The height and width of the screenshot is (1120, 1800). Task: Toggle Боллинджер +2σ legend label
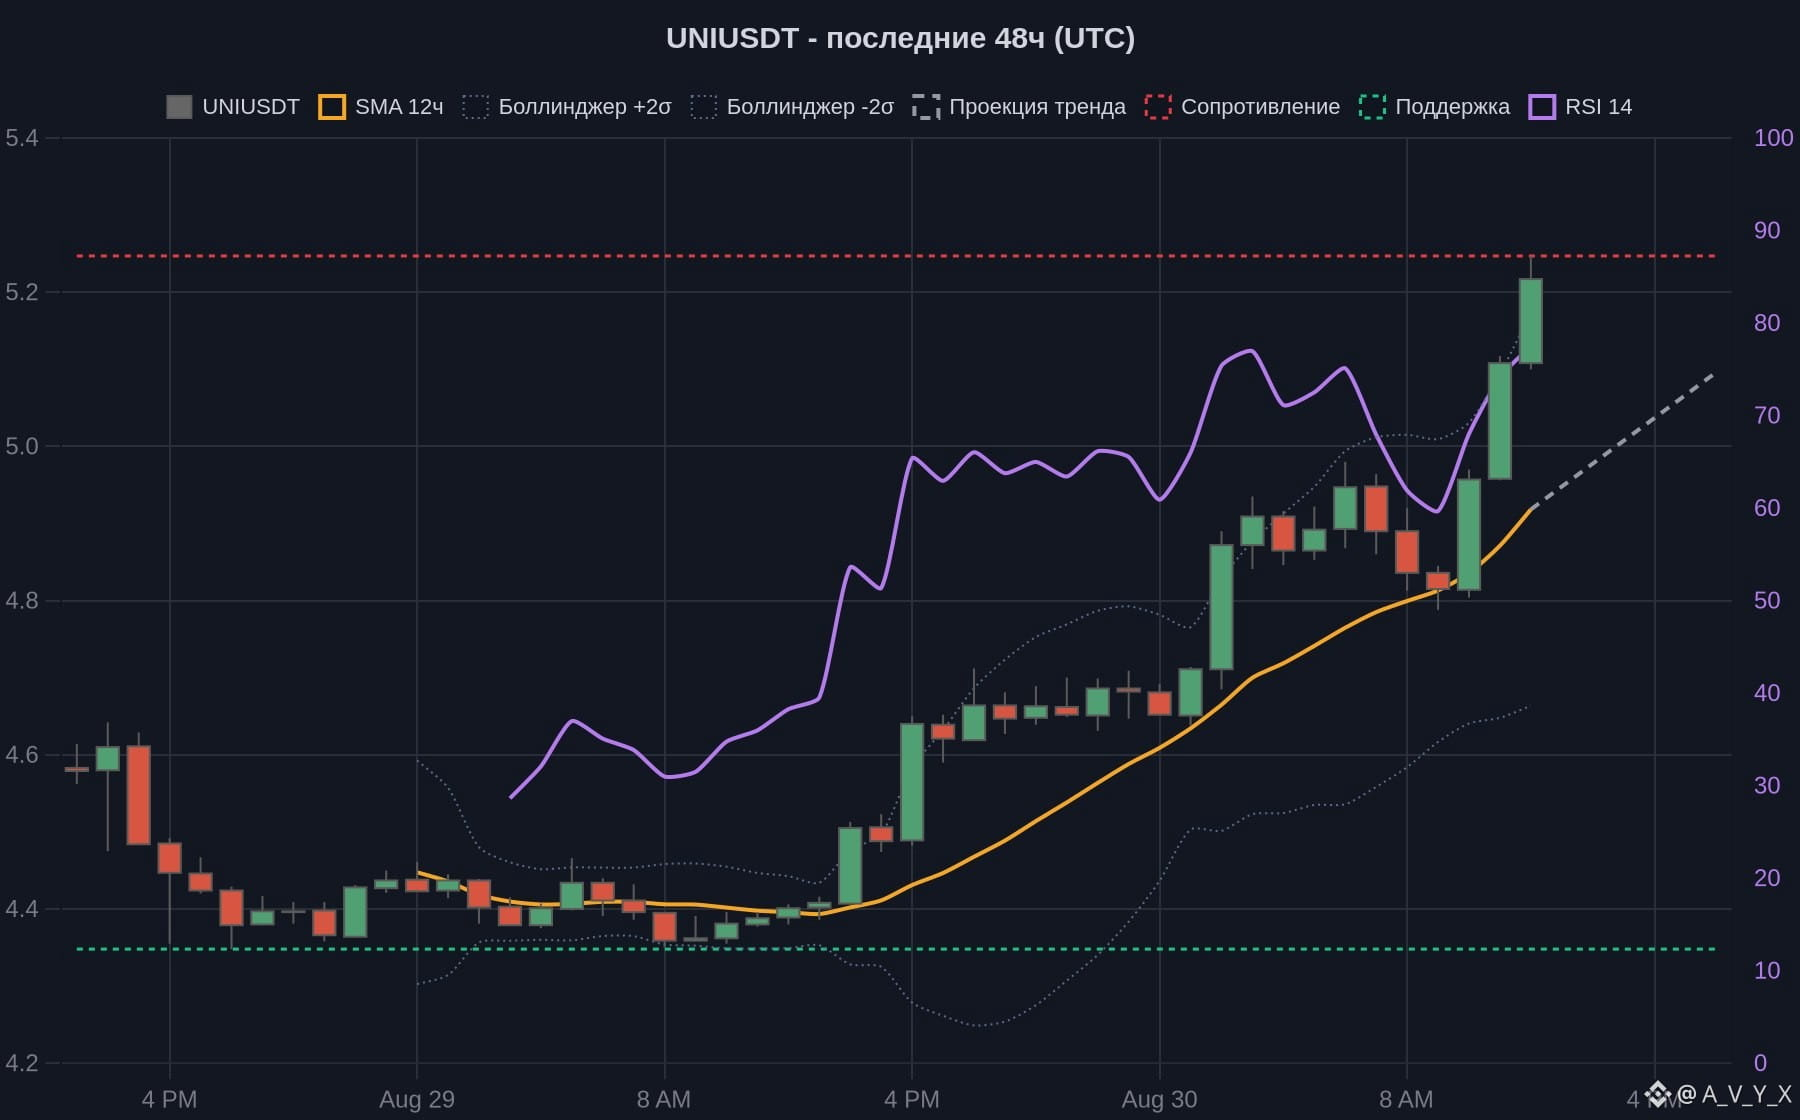point(585,107)
